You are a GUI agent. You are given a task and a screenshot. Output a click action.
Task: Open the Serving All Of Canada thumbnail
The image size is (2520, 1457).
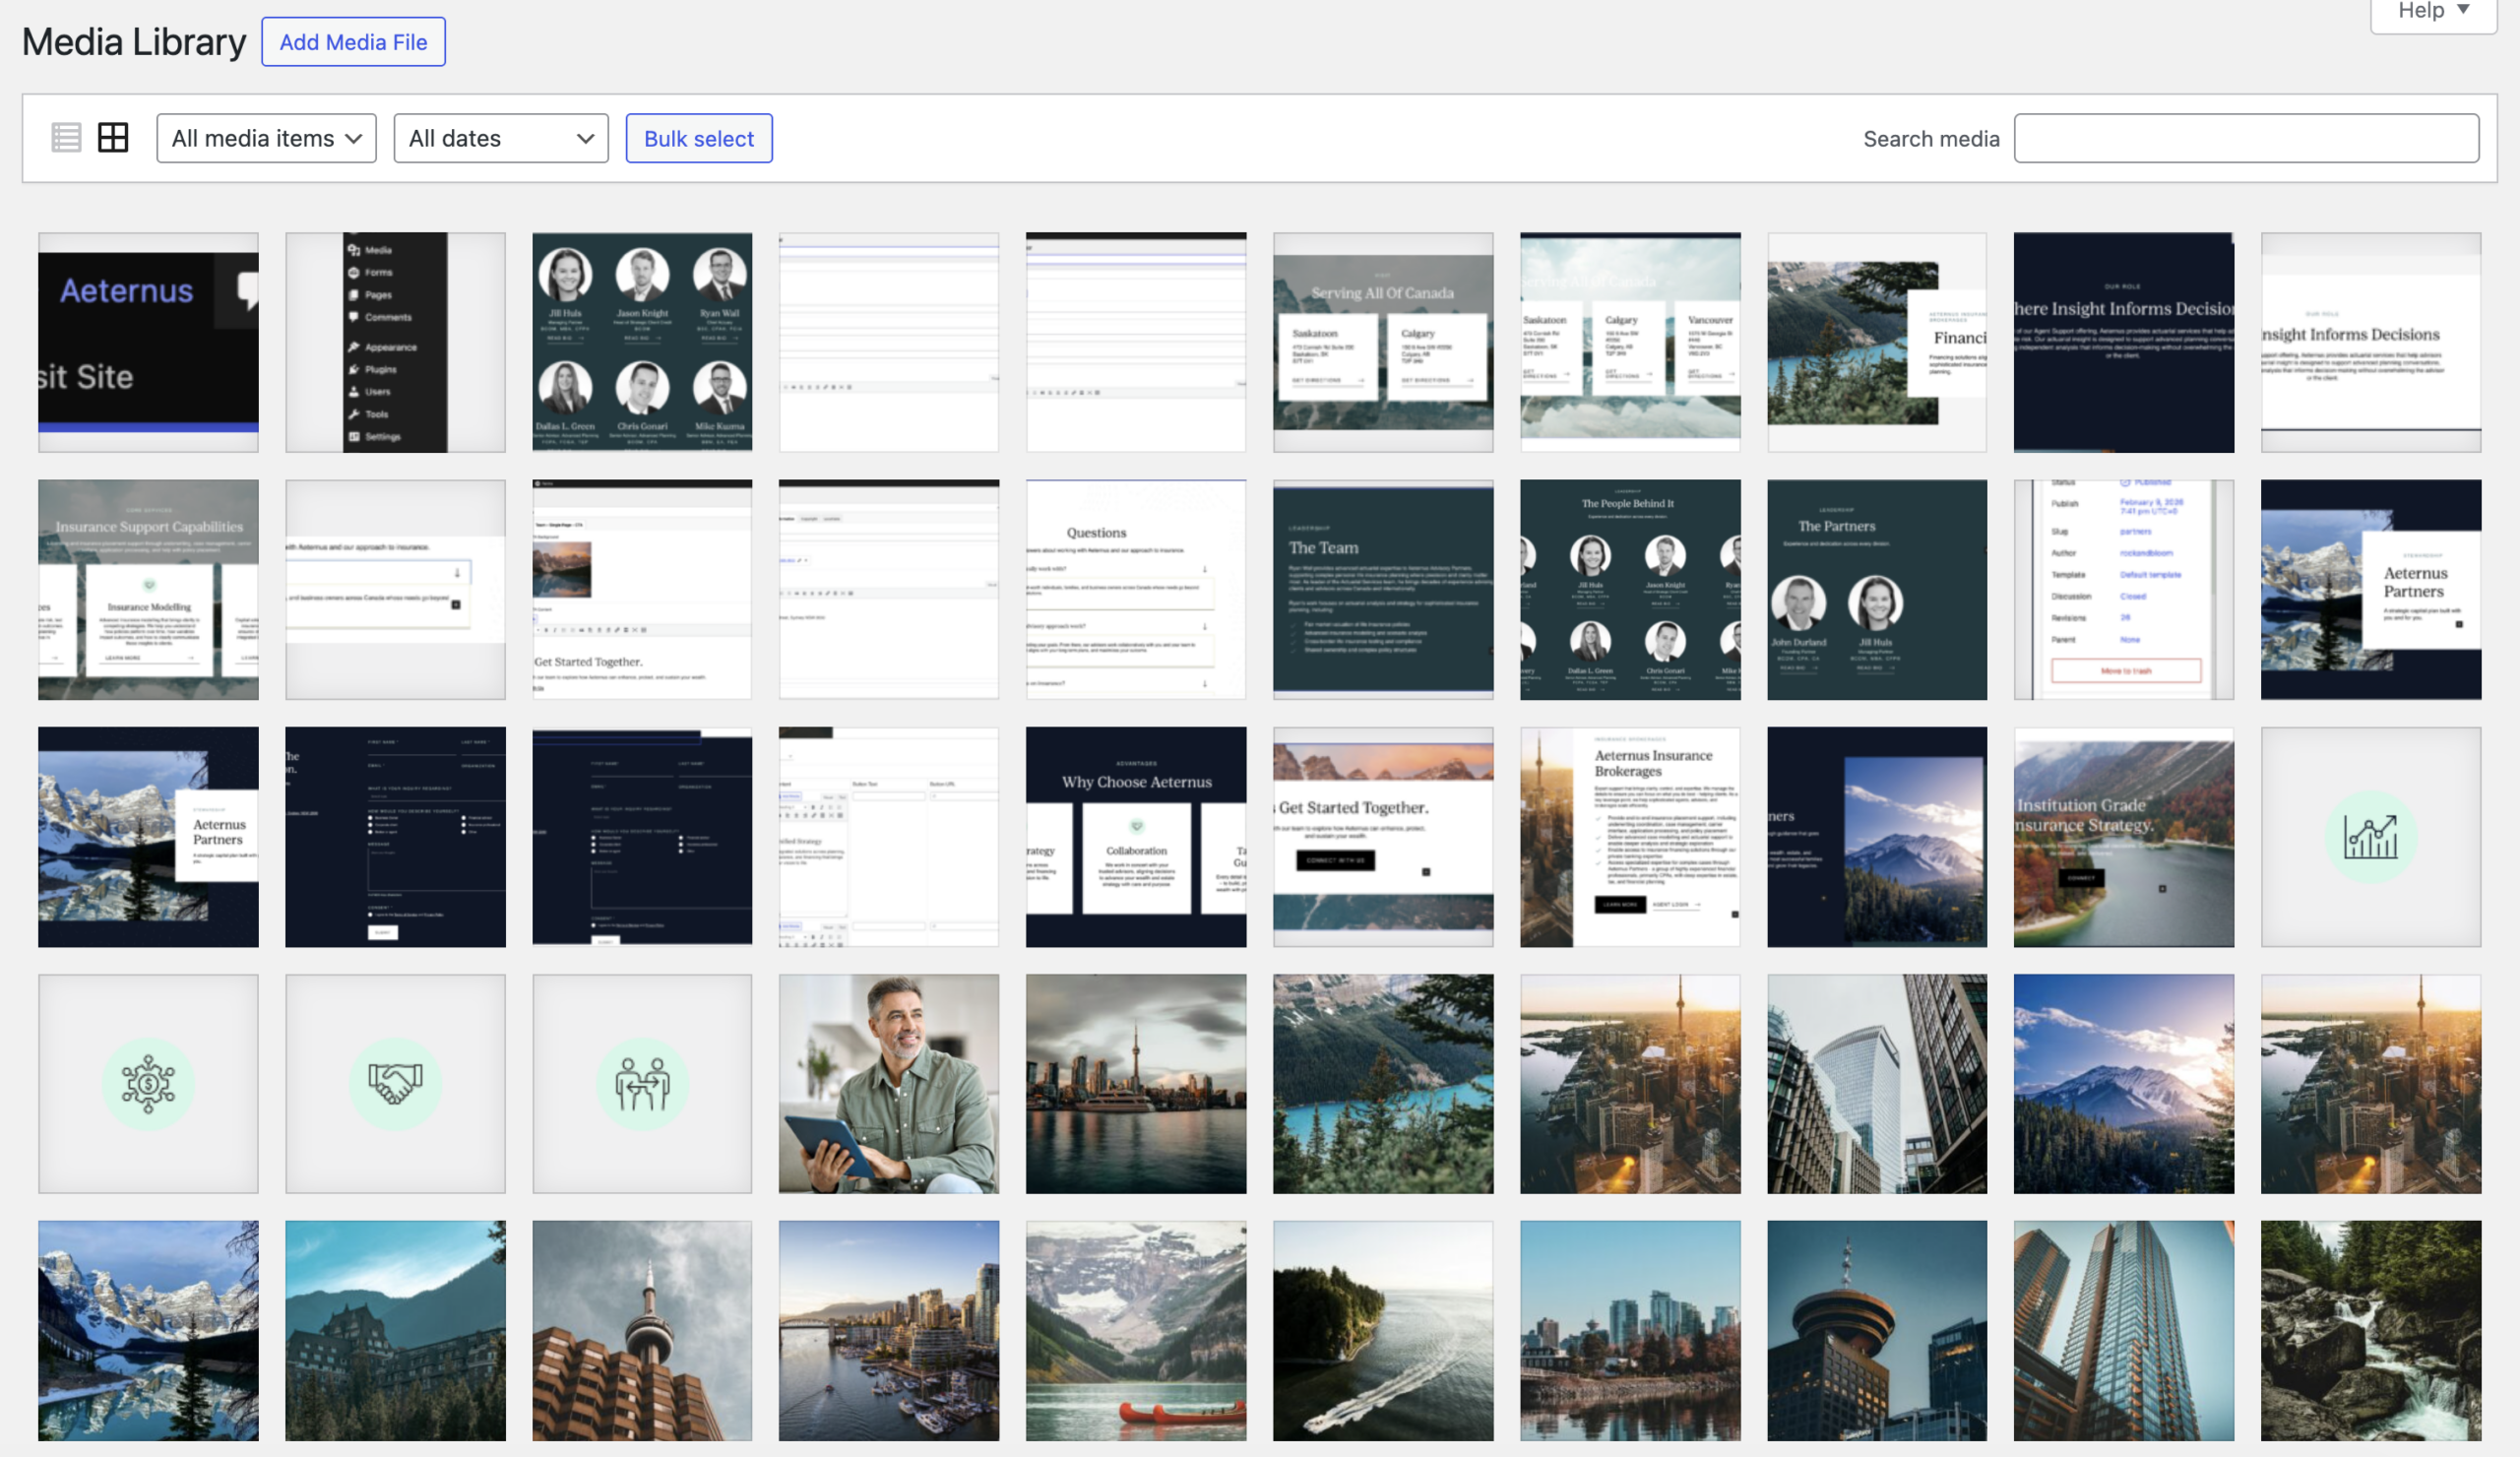1382,342
